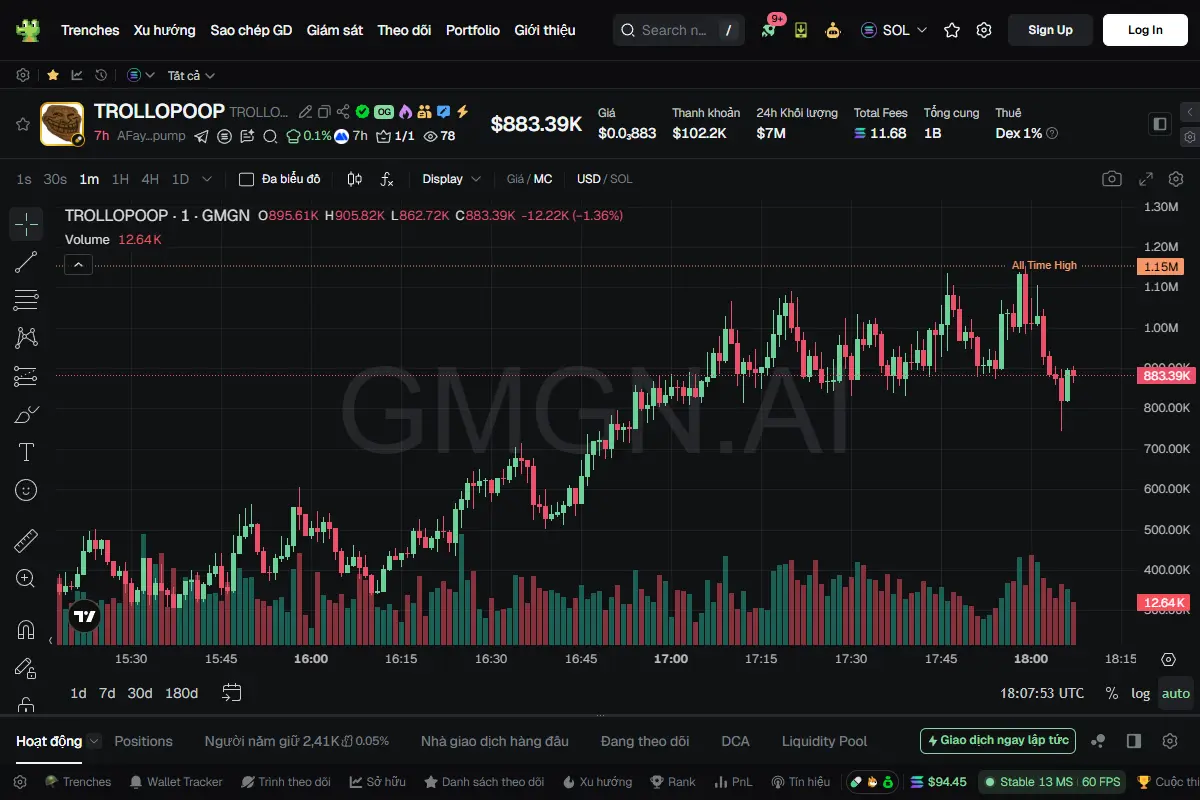The image size is (1200, 800).
Task: Open the favorites star in top navigation
Action: (x=952, y=30)
